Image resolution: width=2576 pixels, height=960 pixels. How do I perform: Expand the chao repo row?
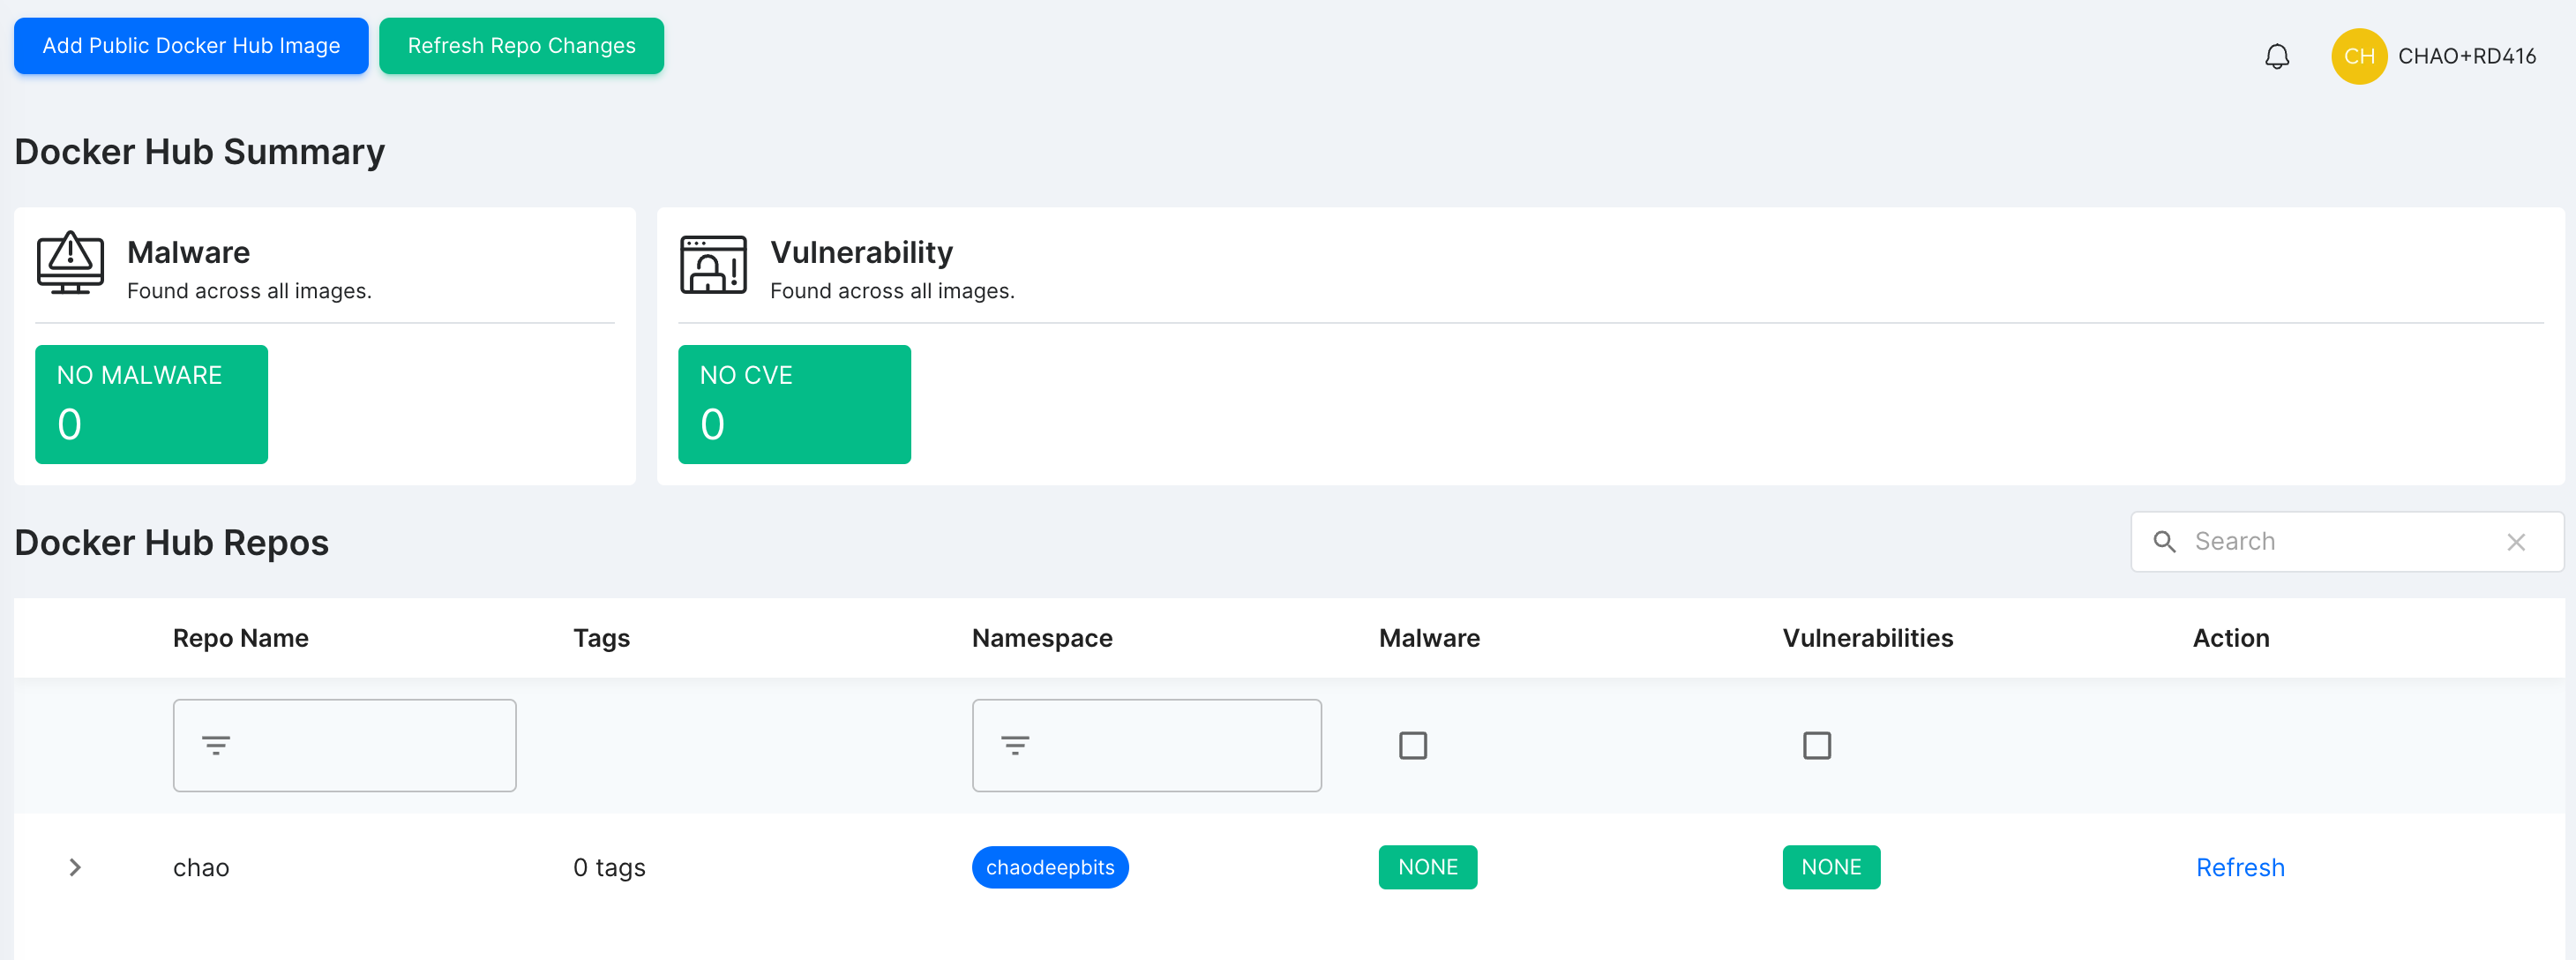click(75, 867)
